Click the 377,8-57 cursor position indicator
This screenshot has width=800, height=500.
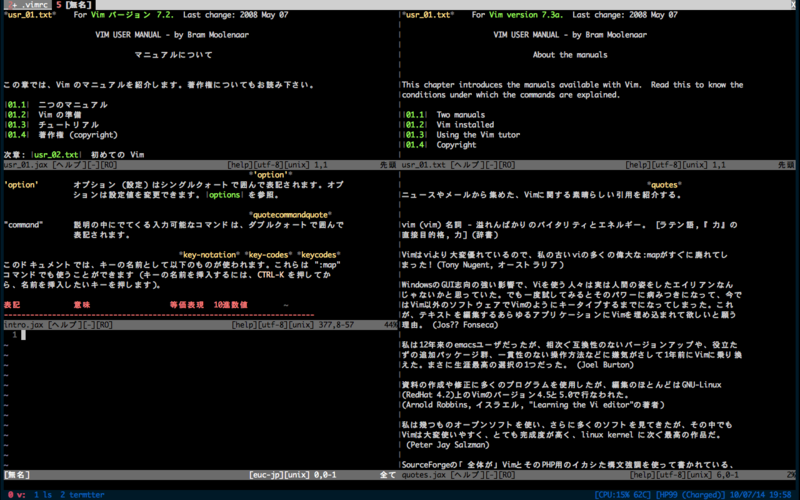[336, 324]
